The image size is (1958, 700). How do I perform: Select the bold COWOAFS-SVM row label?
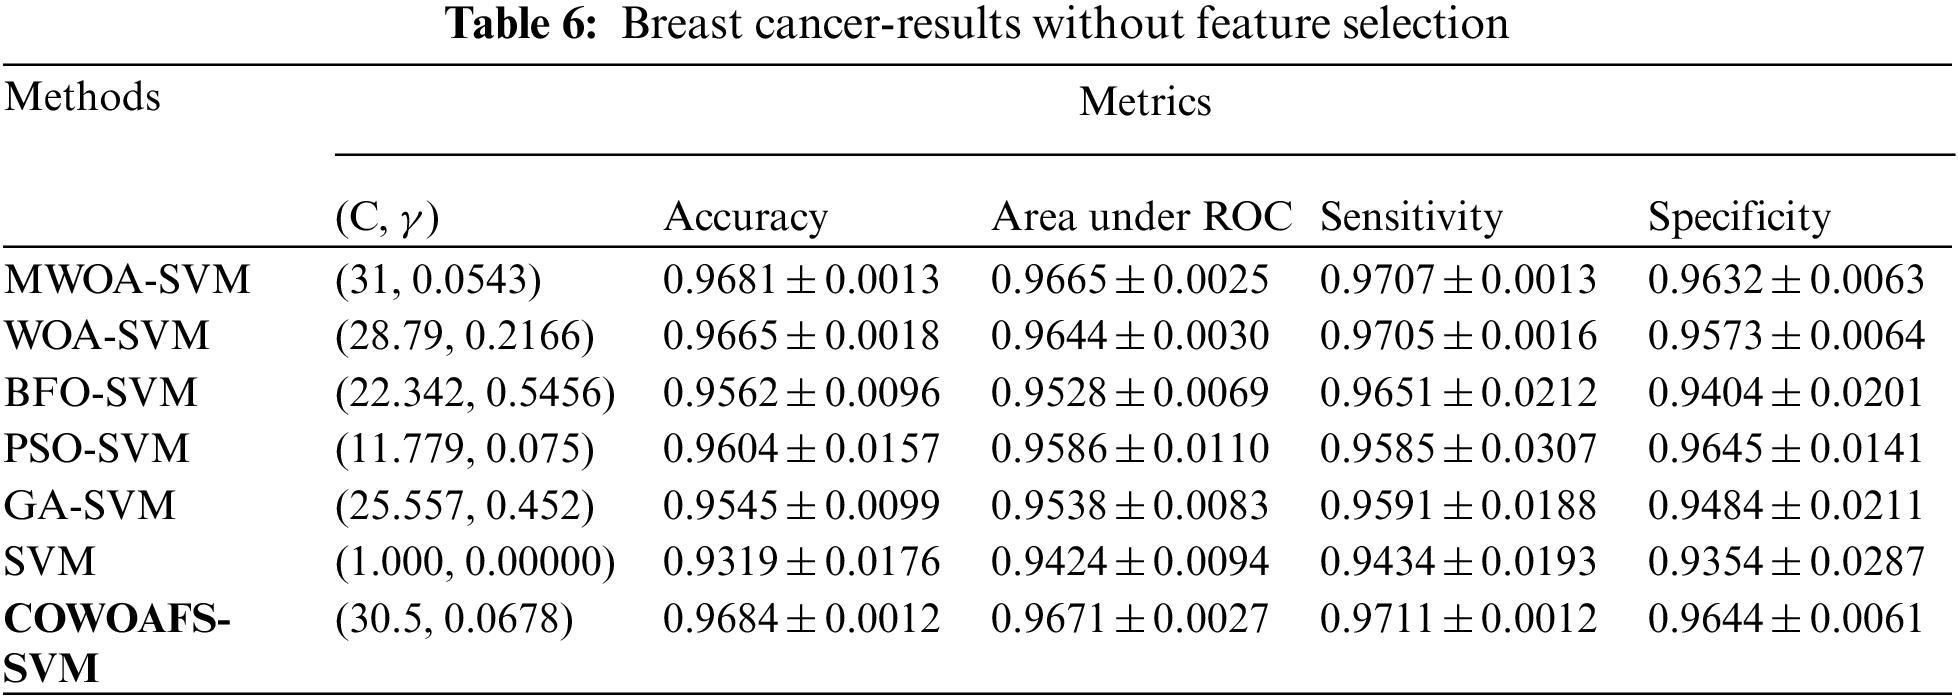pyautogui.click(x=117, y=642)
